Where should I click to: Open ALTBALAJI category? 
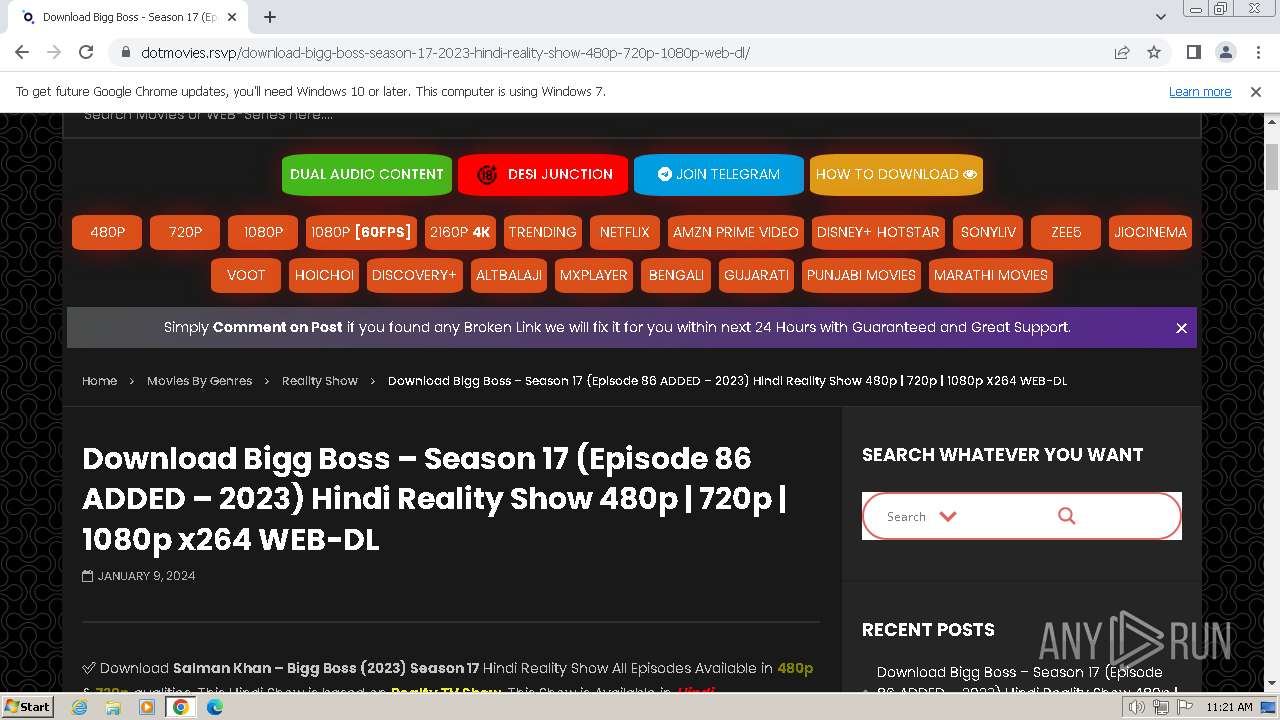509,275
